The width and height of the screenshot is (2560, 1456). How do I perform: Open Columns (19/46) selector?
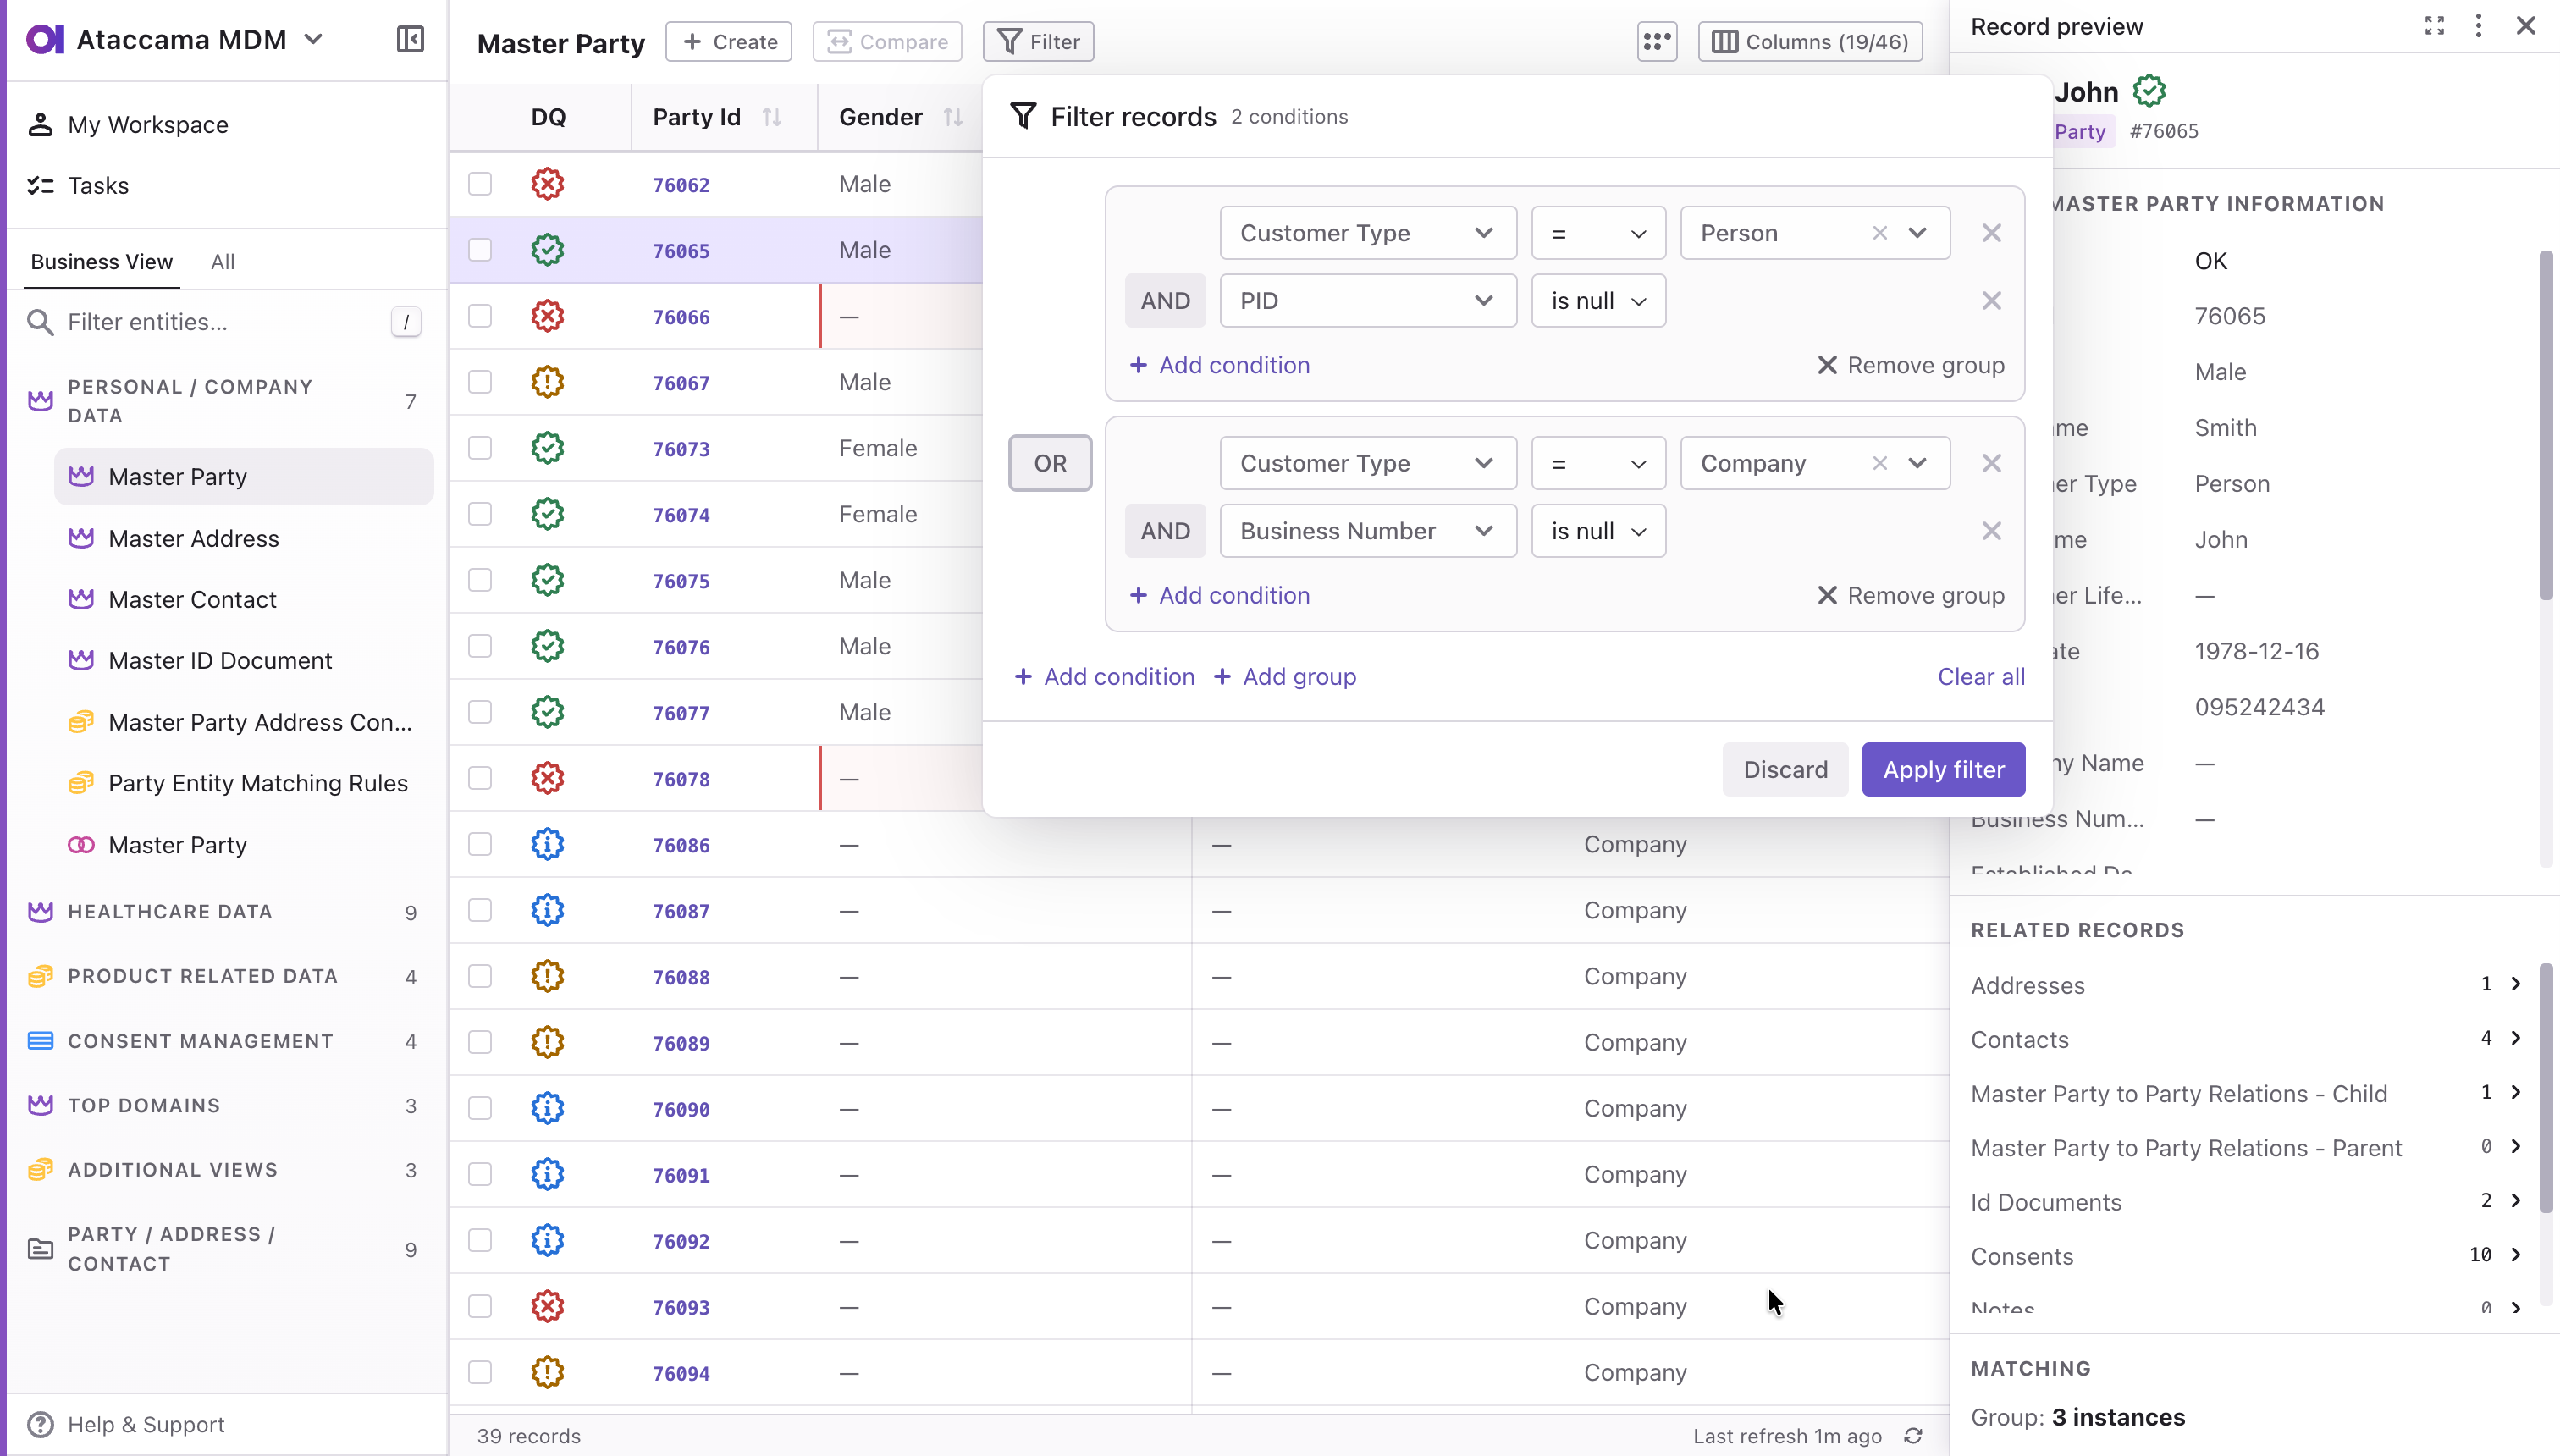coord(1810,41)
